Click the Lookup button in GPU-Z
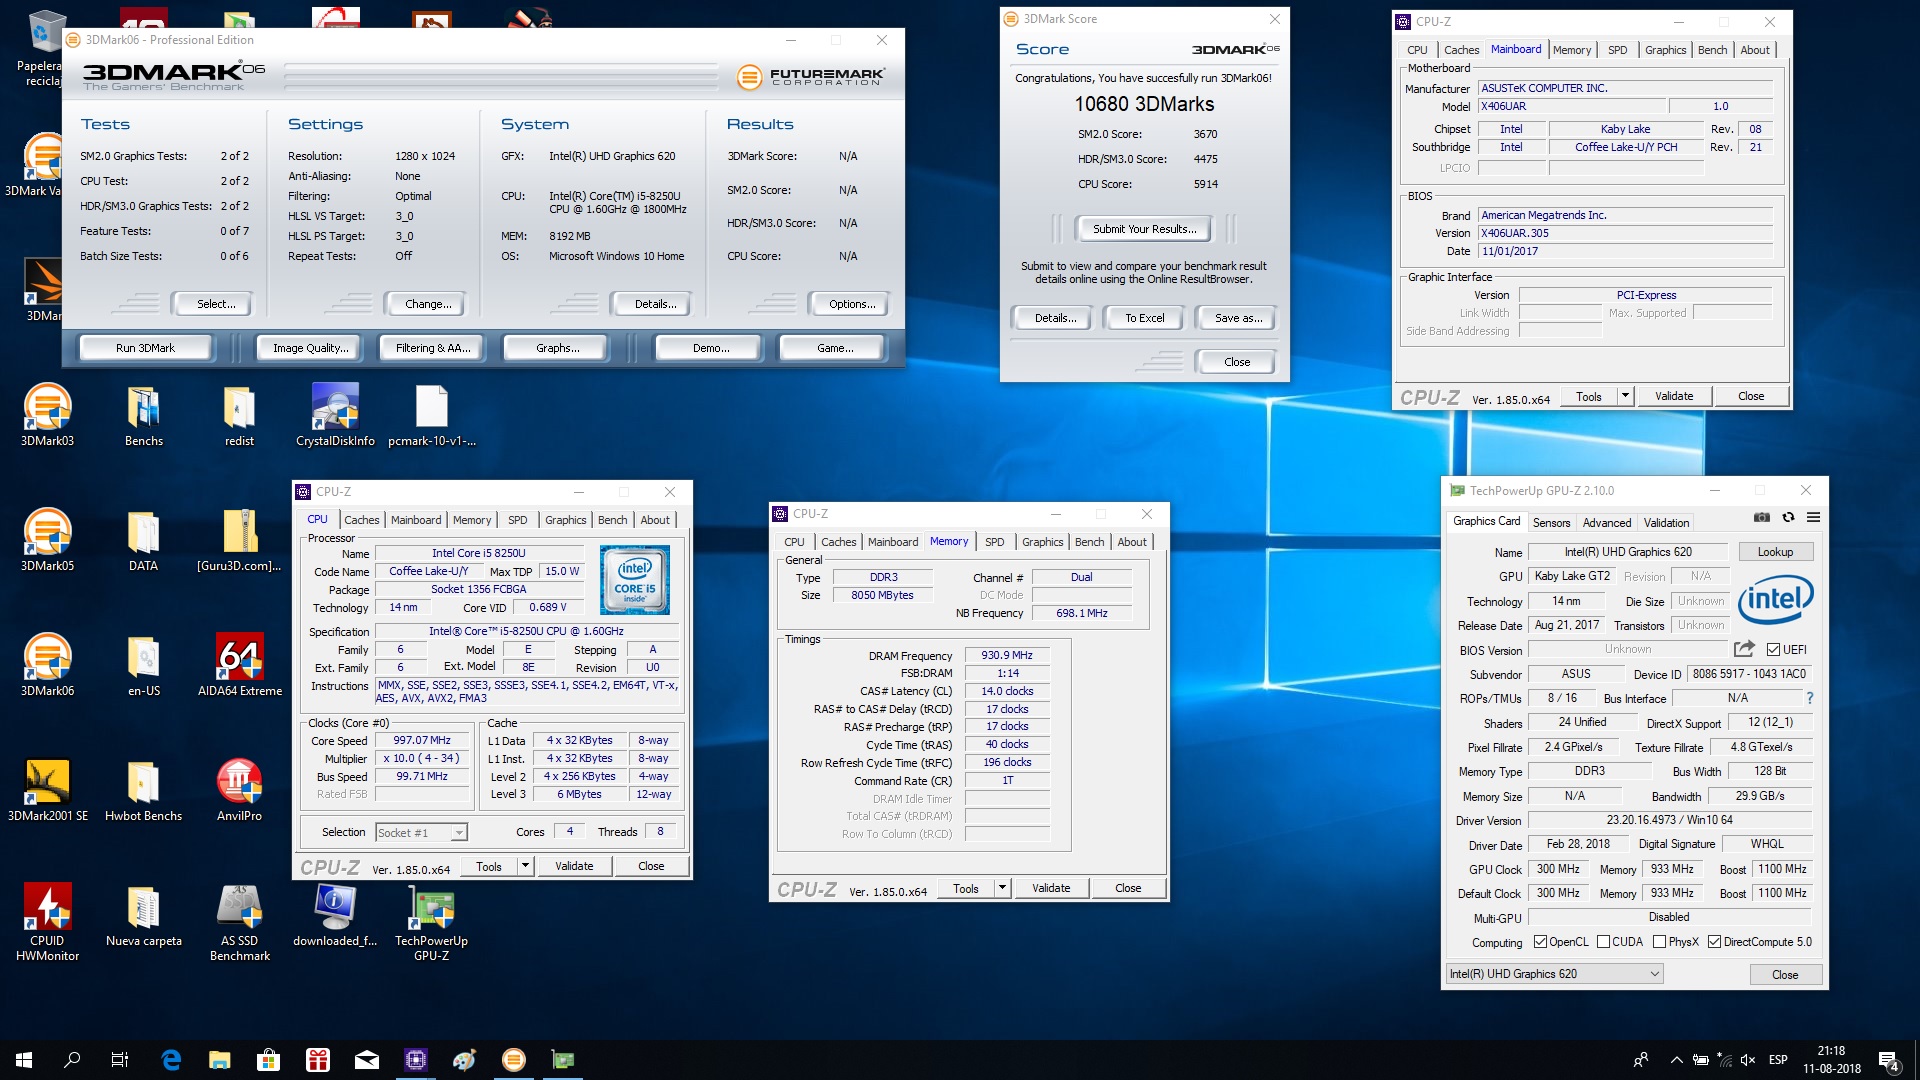Screen dimensions: 1920x1080 coord(1775,552)
